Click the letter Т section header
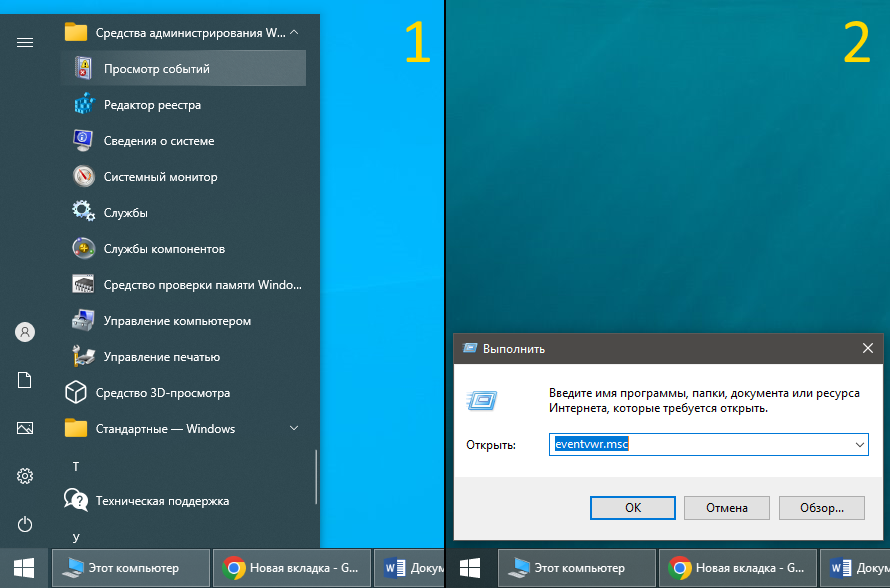This screenshot has width=890, height=588. [x=76, y=467]
